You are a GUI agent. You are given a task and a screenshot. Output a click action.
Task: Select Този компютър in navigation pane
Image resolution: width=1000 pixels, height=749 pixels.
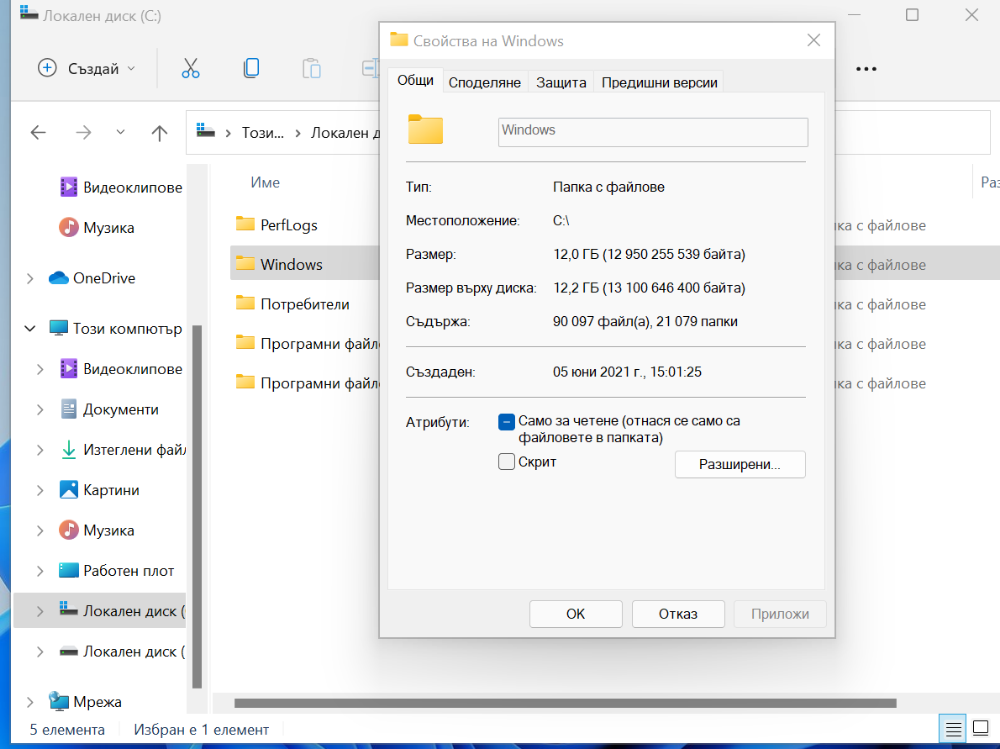click(x=115, y=329)
